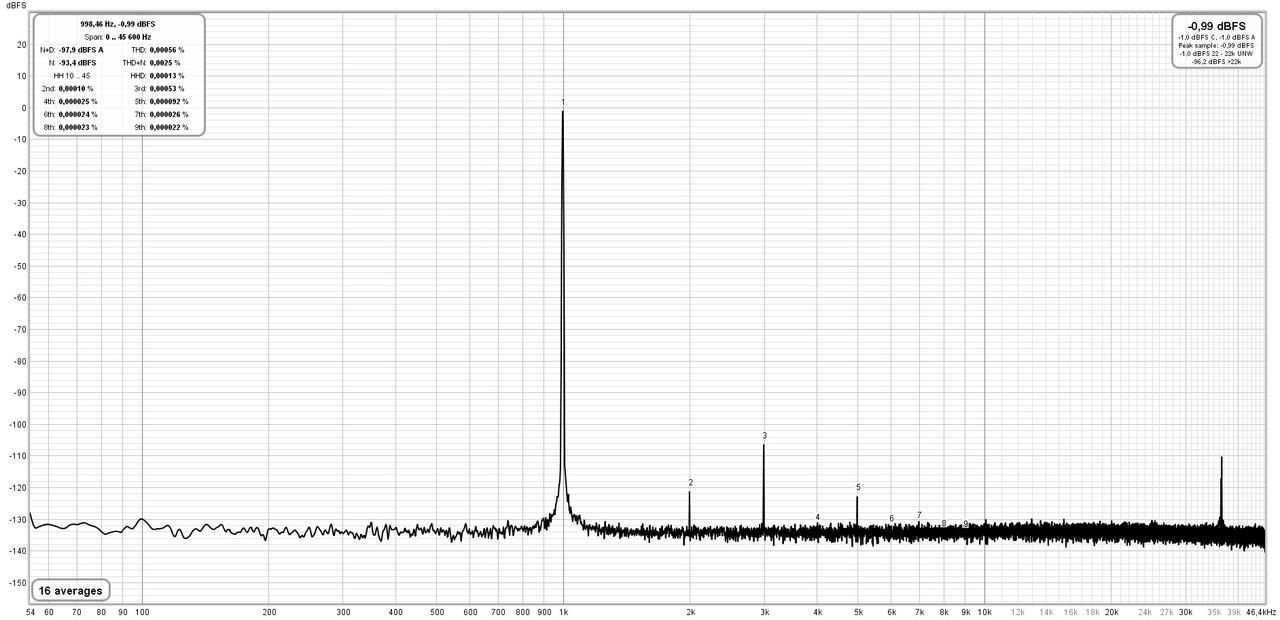This screenshot has width=1280, height=620.
Task: Click the 8th harmonic value '0,000023 %'
Action: [x=79, y=127]
